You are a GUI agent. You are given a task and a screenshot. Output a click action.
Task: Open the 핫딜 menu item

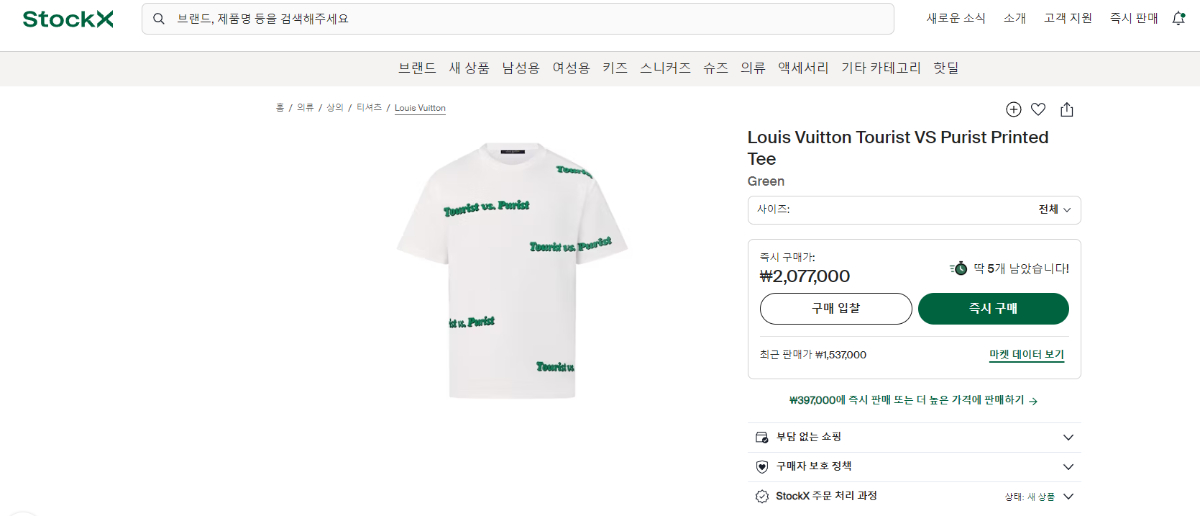946,68
